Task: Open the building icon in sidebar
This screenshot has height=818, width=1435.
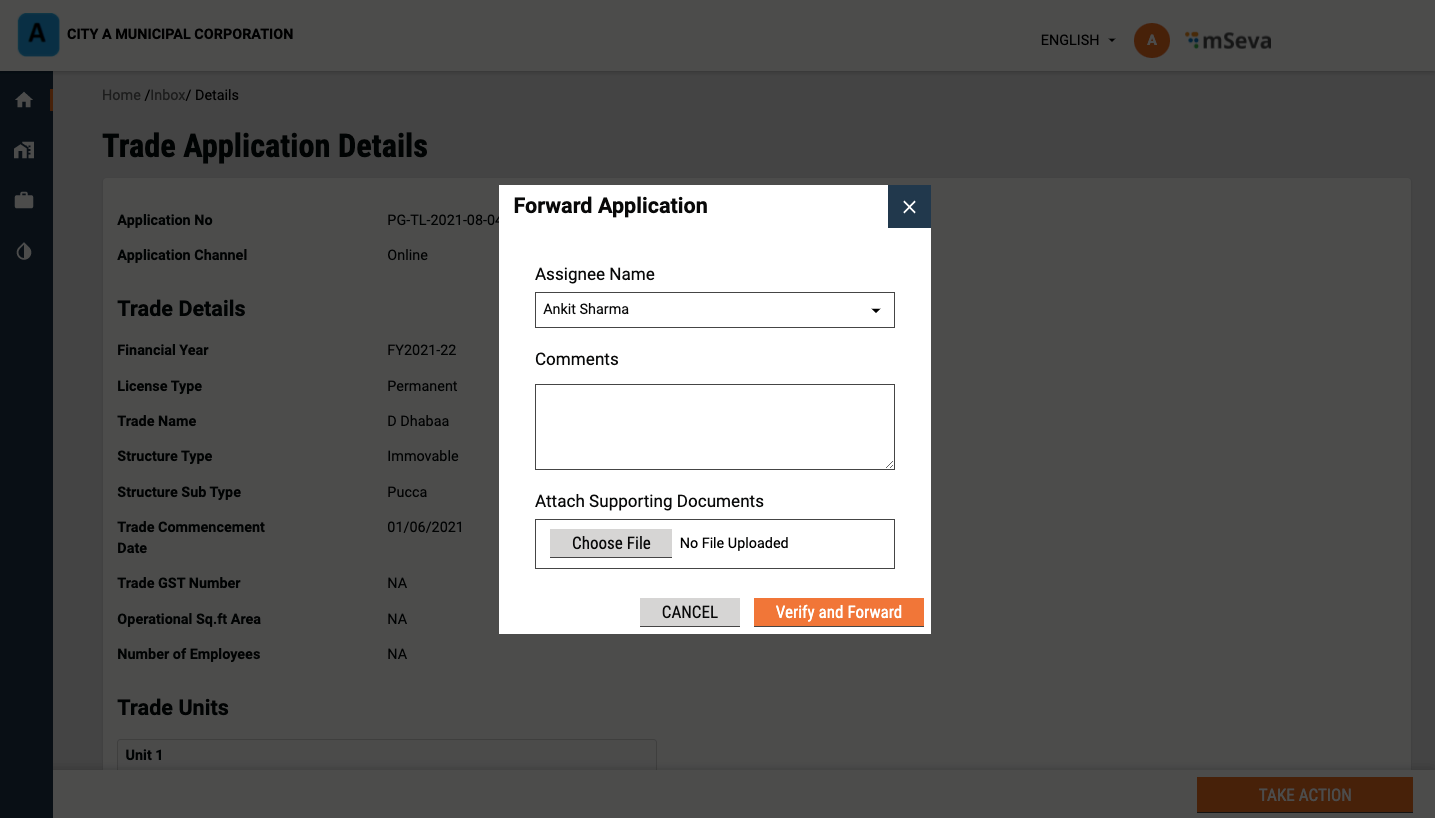Action: pos(24,150)
